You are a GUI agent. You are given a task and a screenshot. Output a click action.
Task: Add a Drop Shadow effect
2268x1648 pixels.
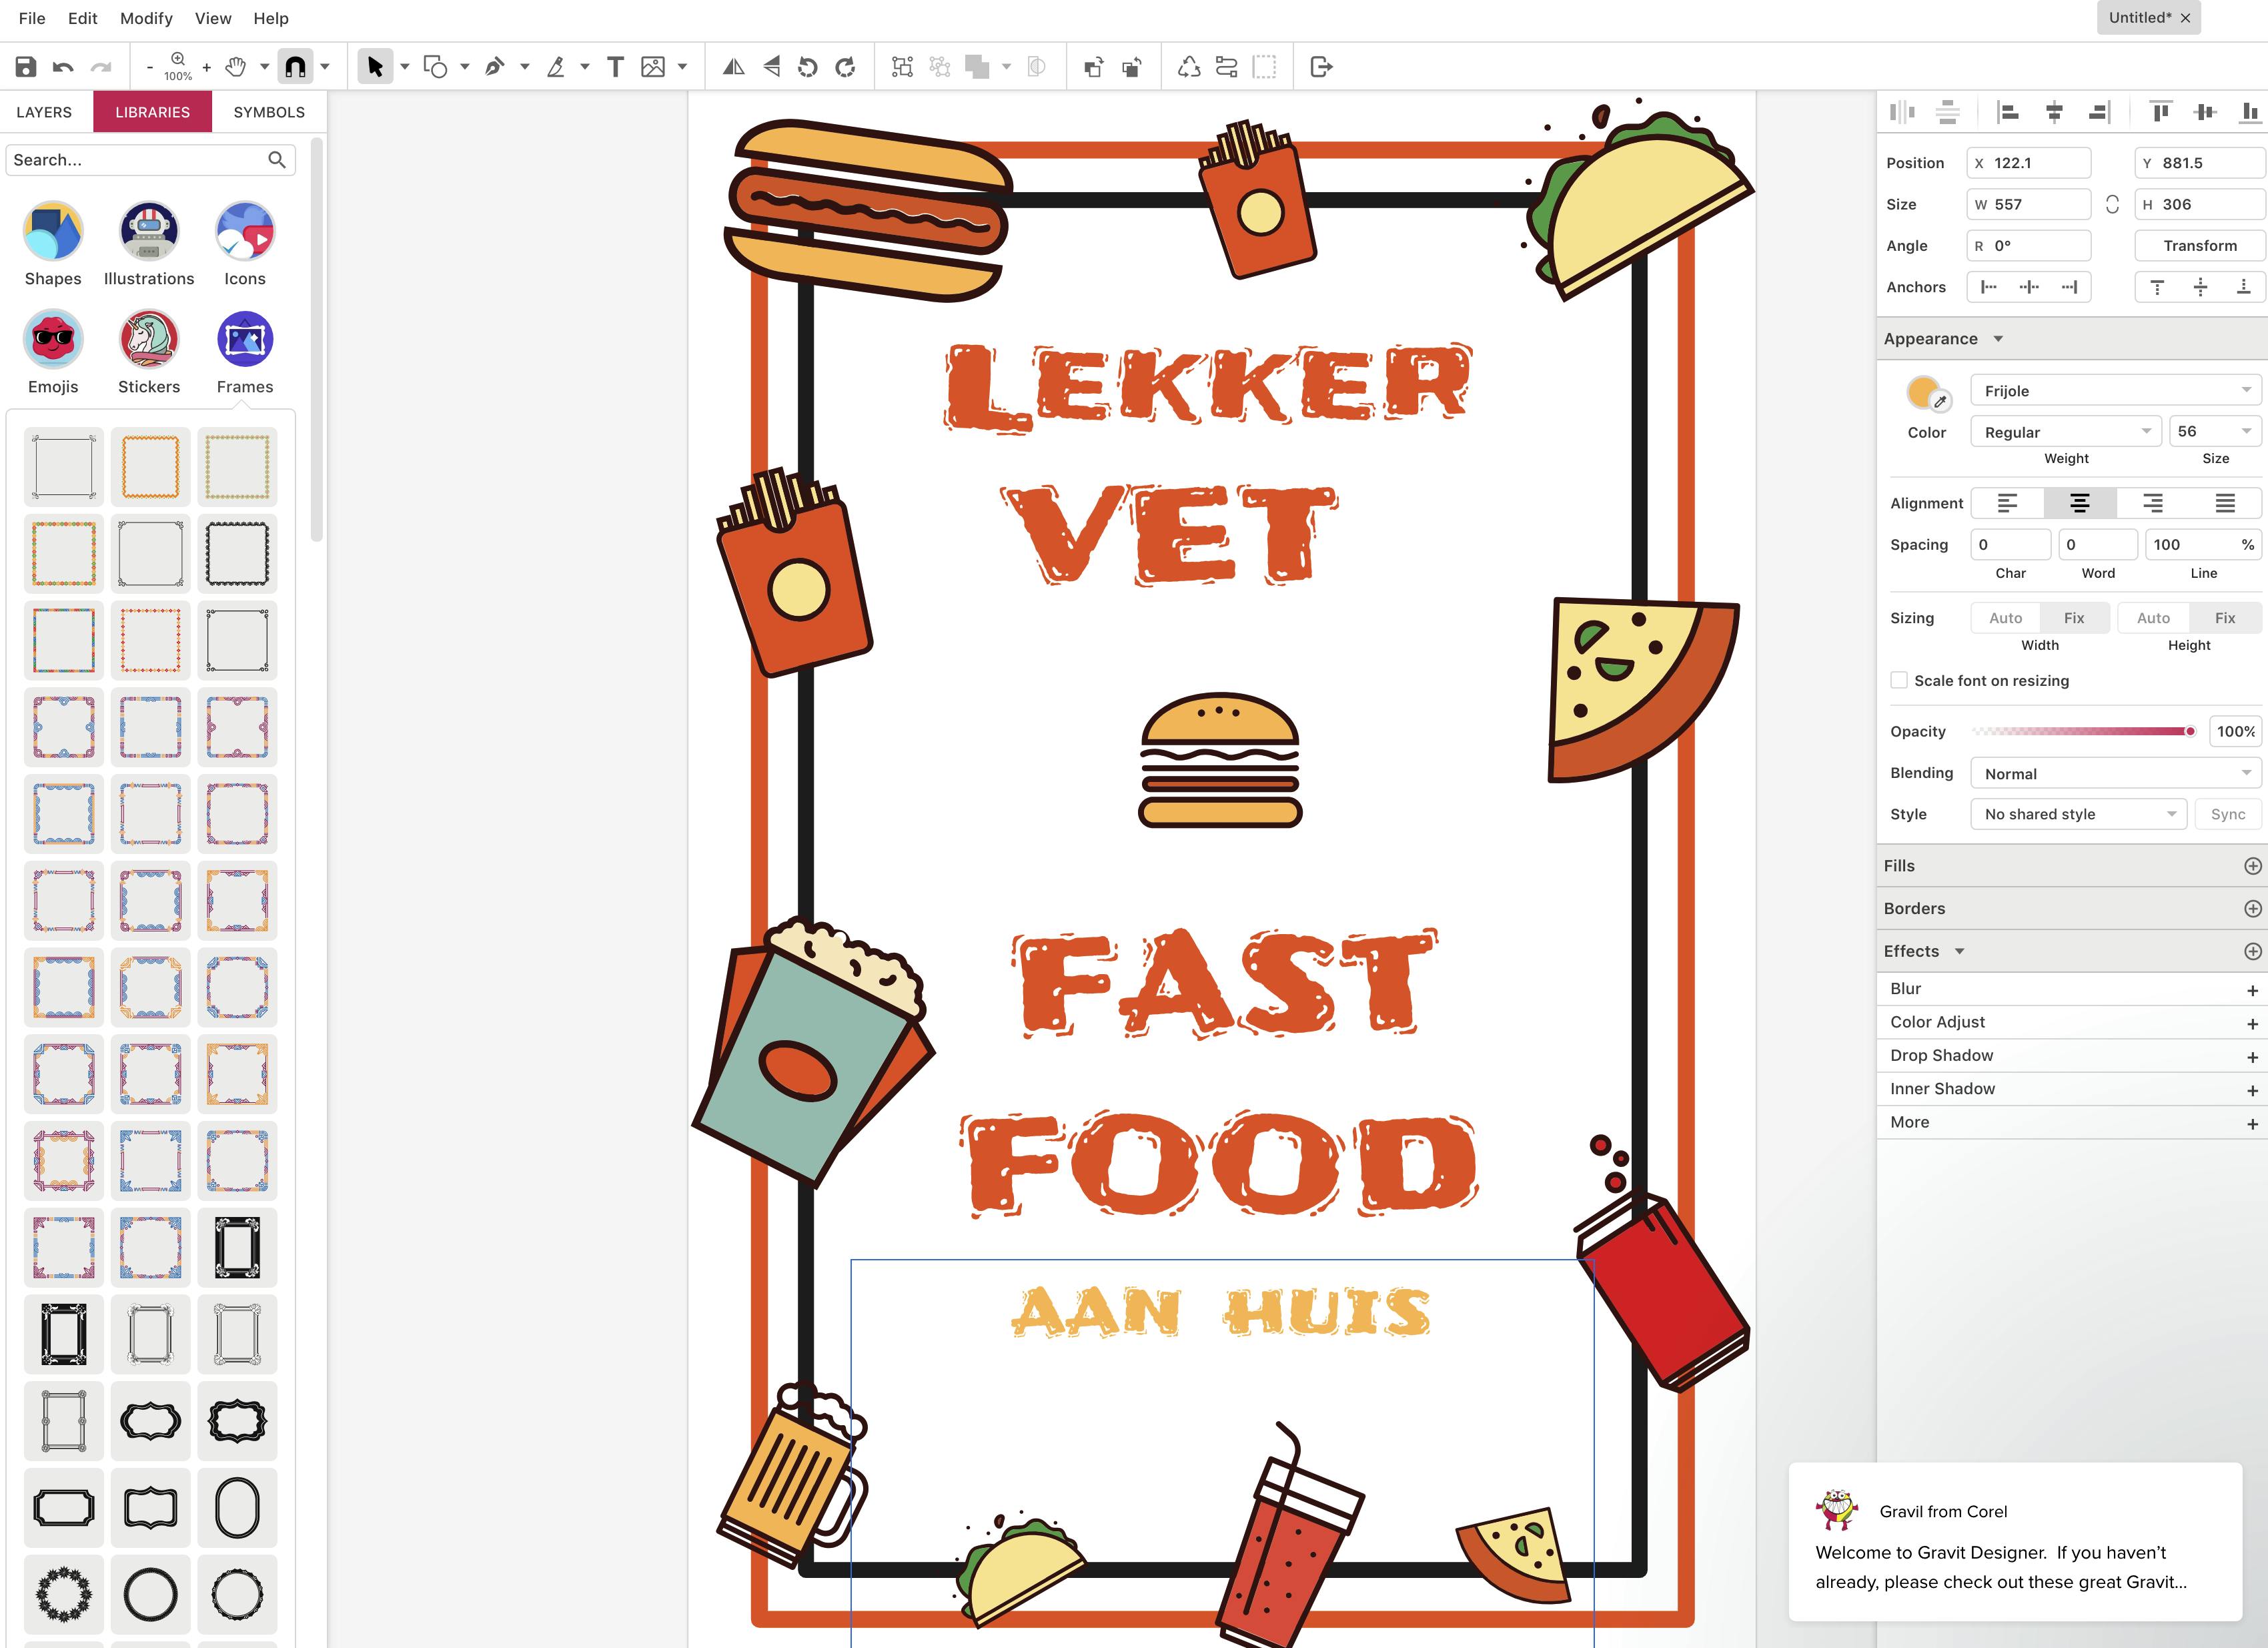click(x=2252, y=1057)
